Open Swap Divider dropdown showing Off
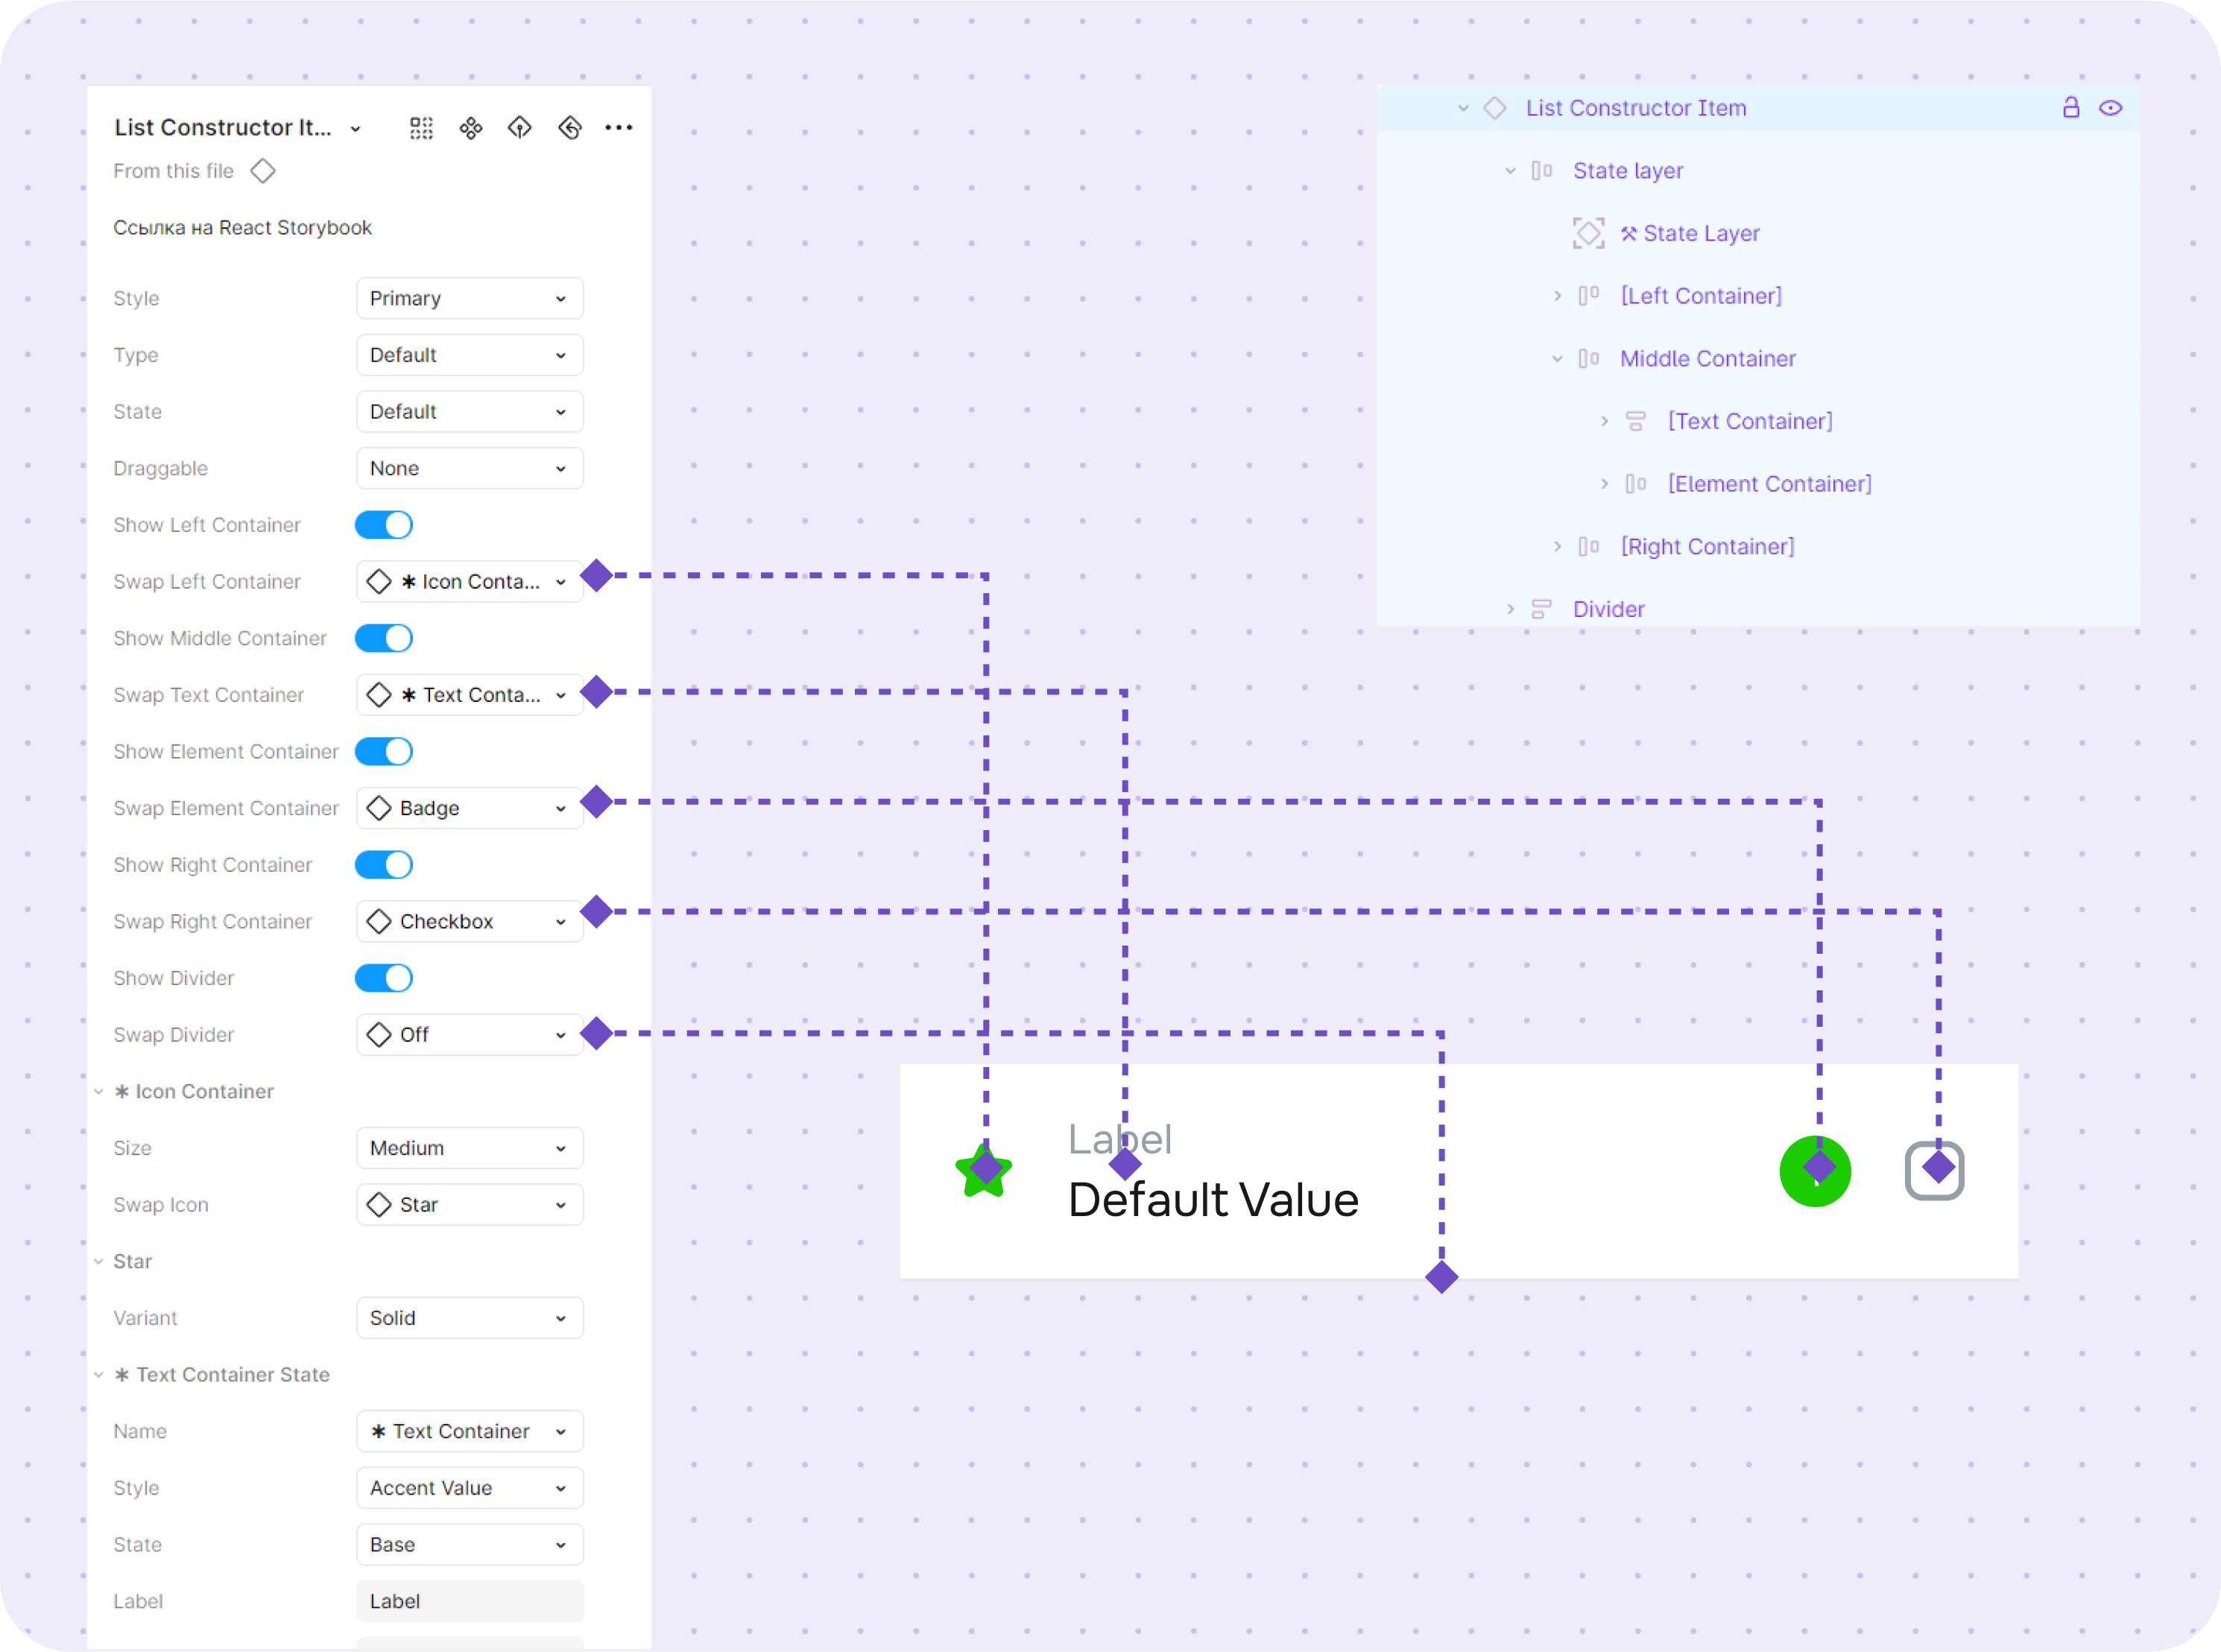The image size is (2221, 1652). [469, 1034]
